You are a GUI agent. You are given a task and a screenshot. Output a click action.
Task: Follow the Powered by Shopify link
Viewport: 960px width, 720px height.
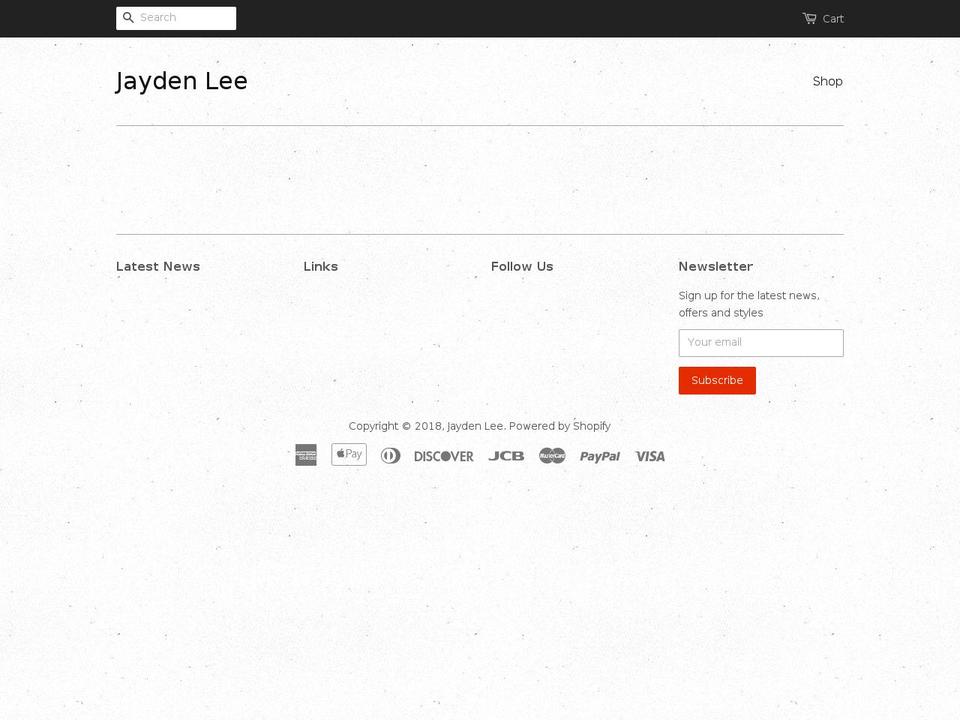pyautogui.click(x=560, y=426)
